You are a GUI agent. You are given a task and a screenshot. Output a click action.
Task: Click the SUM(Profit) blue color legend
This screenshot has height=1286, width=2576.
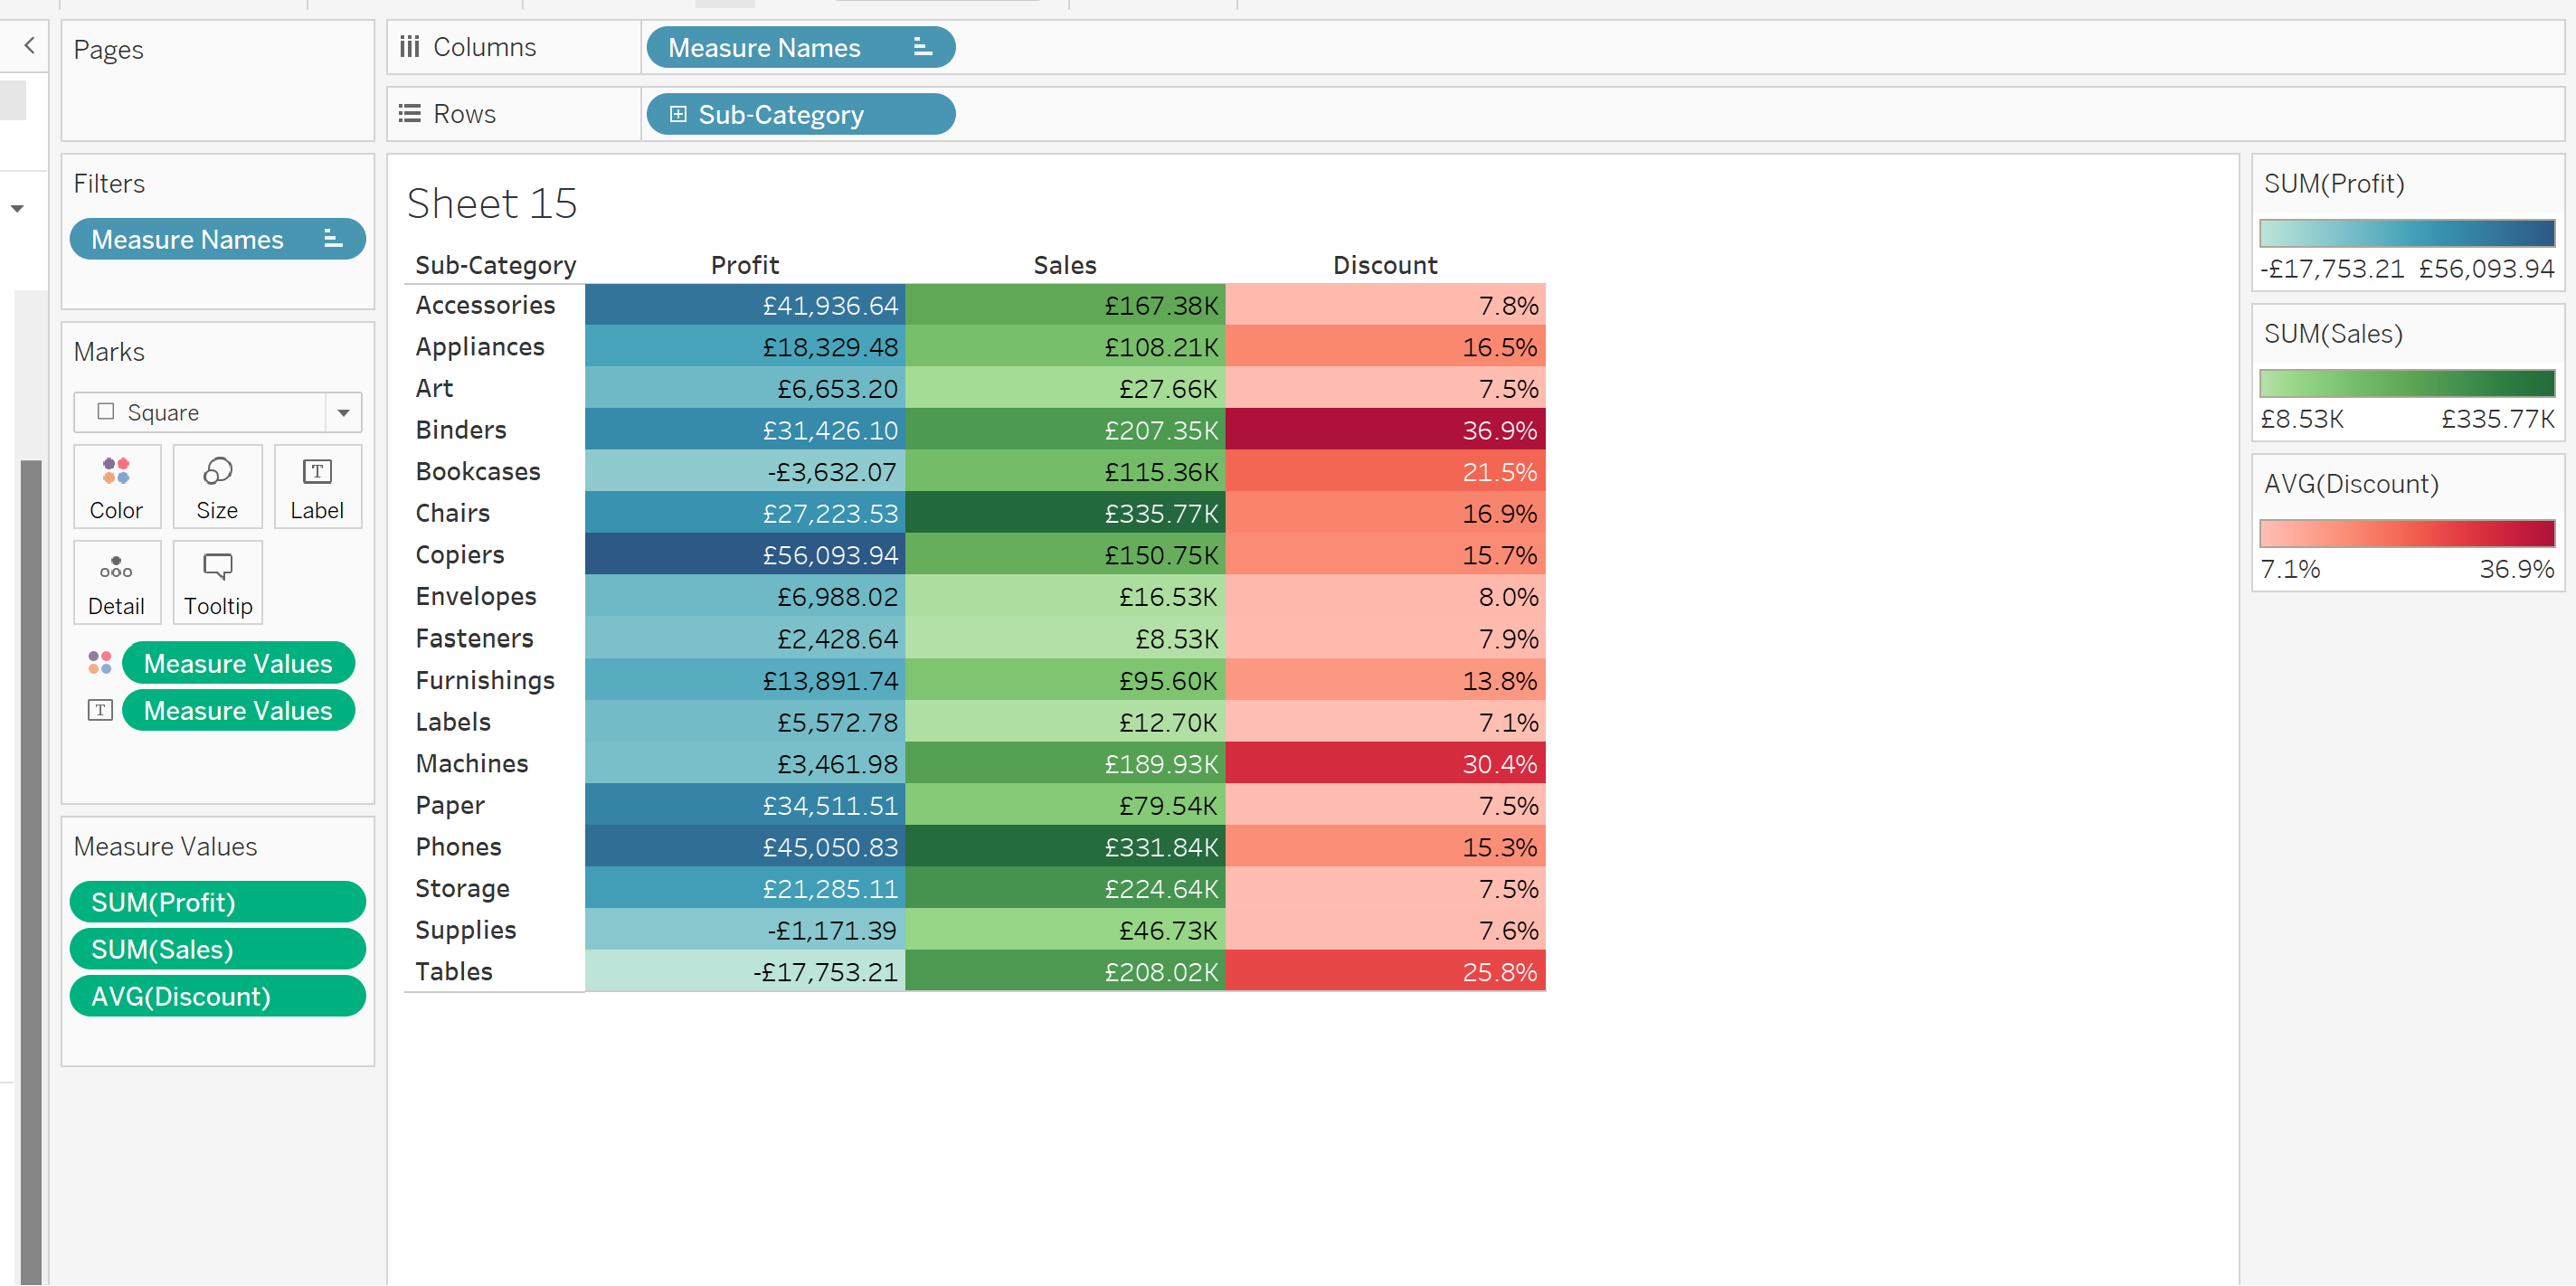tap(2406, 233)
